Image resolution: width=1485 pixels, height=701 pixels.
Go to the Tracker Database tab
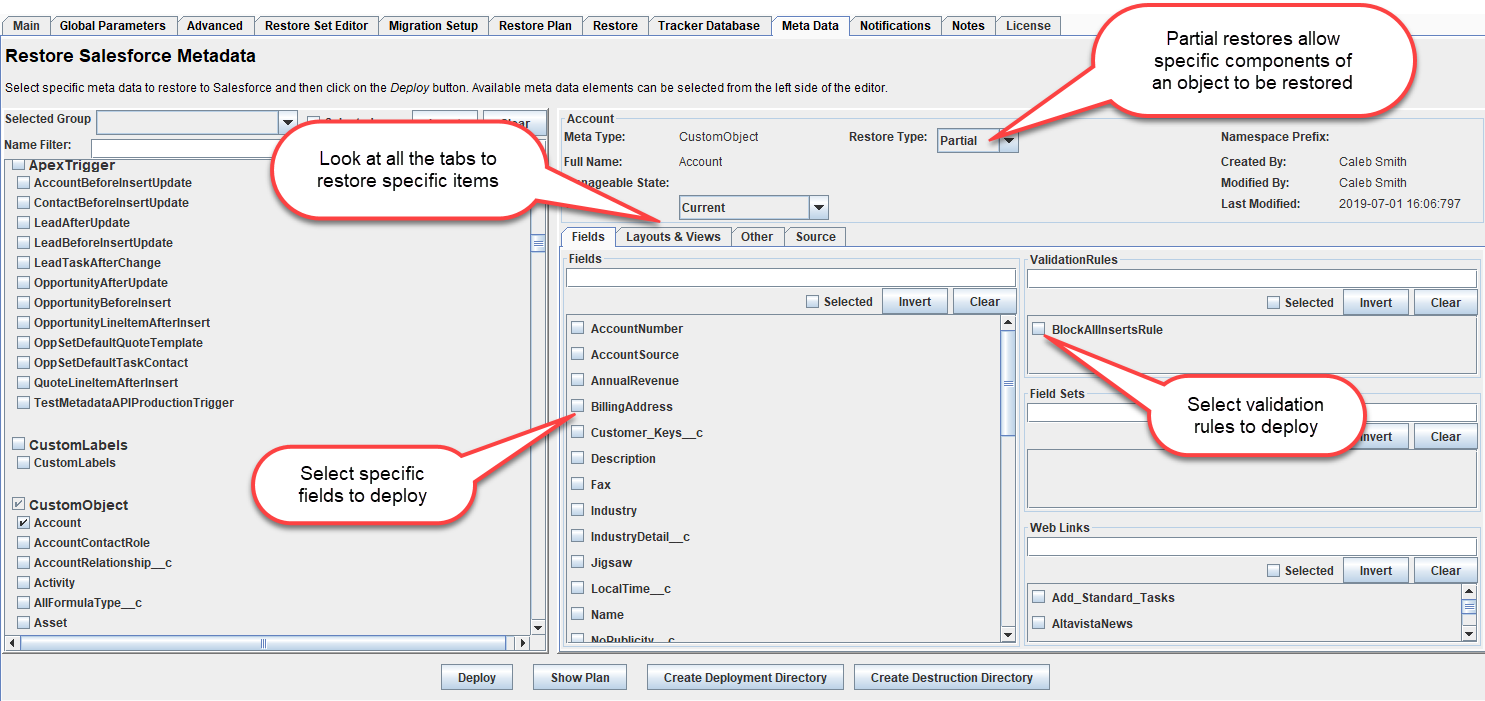[x=709, y=26]
